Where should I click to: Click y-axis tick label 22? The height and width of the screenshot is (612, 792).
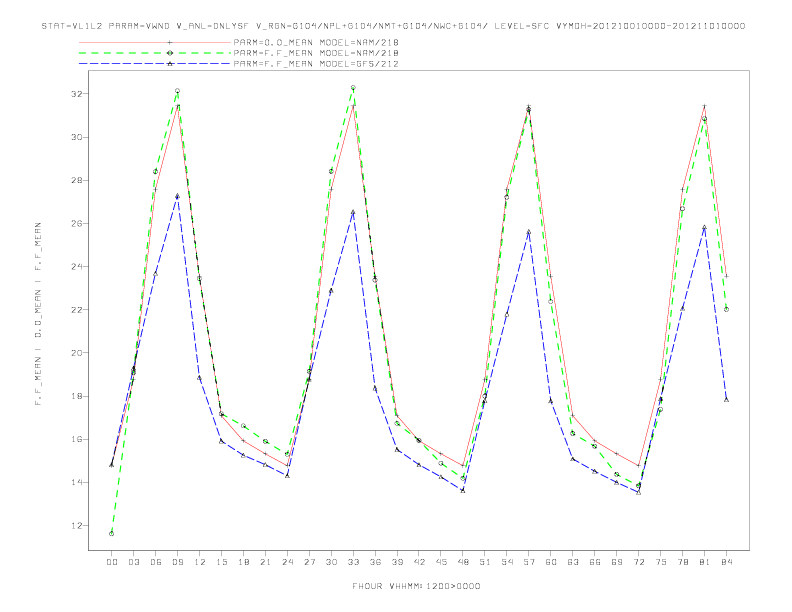(77, 310)
